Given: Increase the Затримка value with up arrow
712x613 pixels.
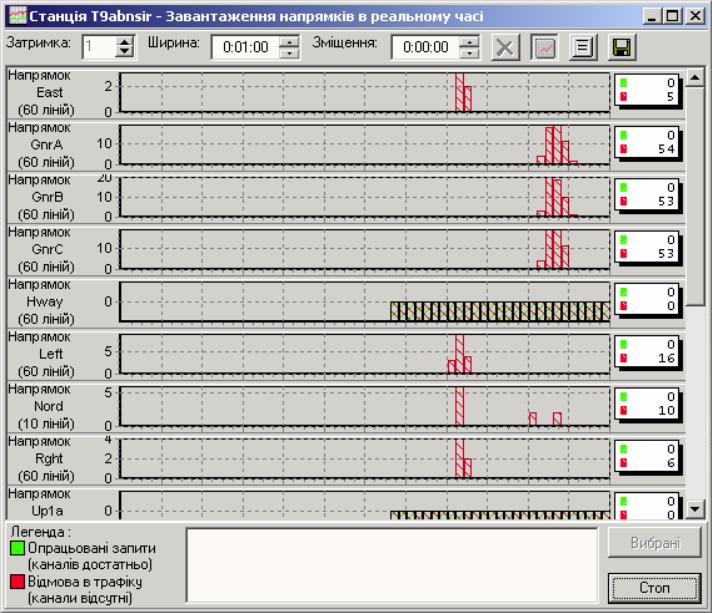Looking at the screenshot, I should tap(124, 42).
